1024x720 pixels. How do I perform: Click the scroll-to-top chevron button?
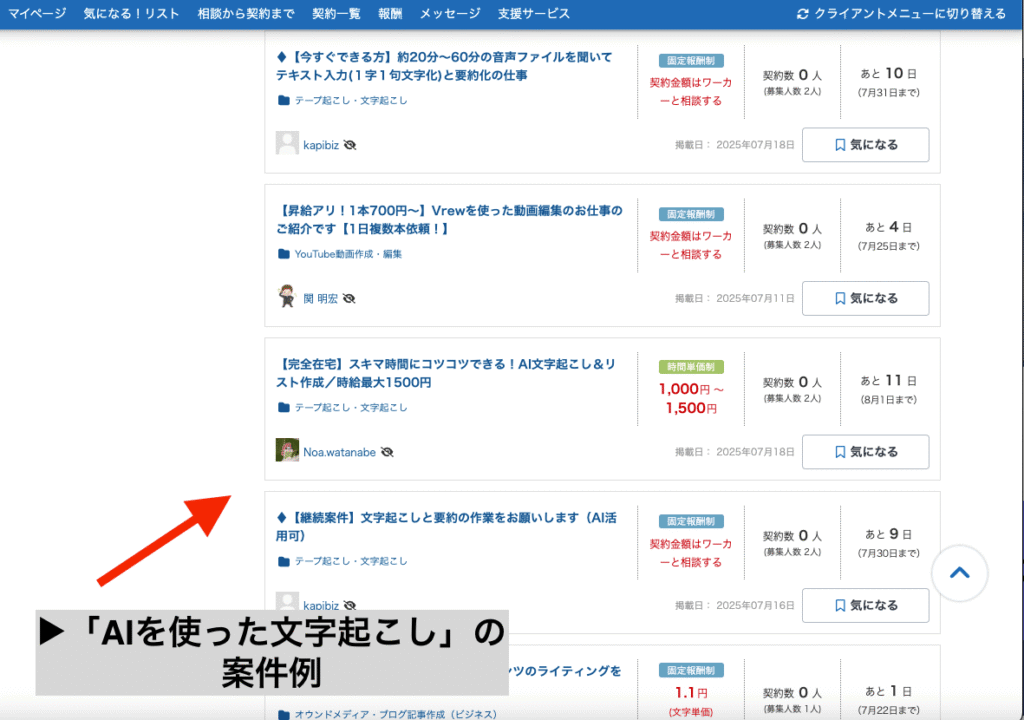(x=959, y=573)
